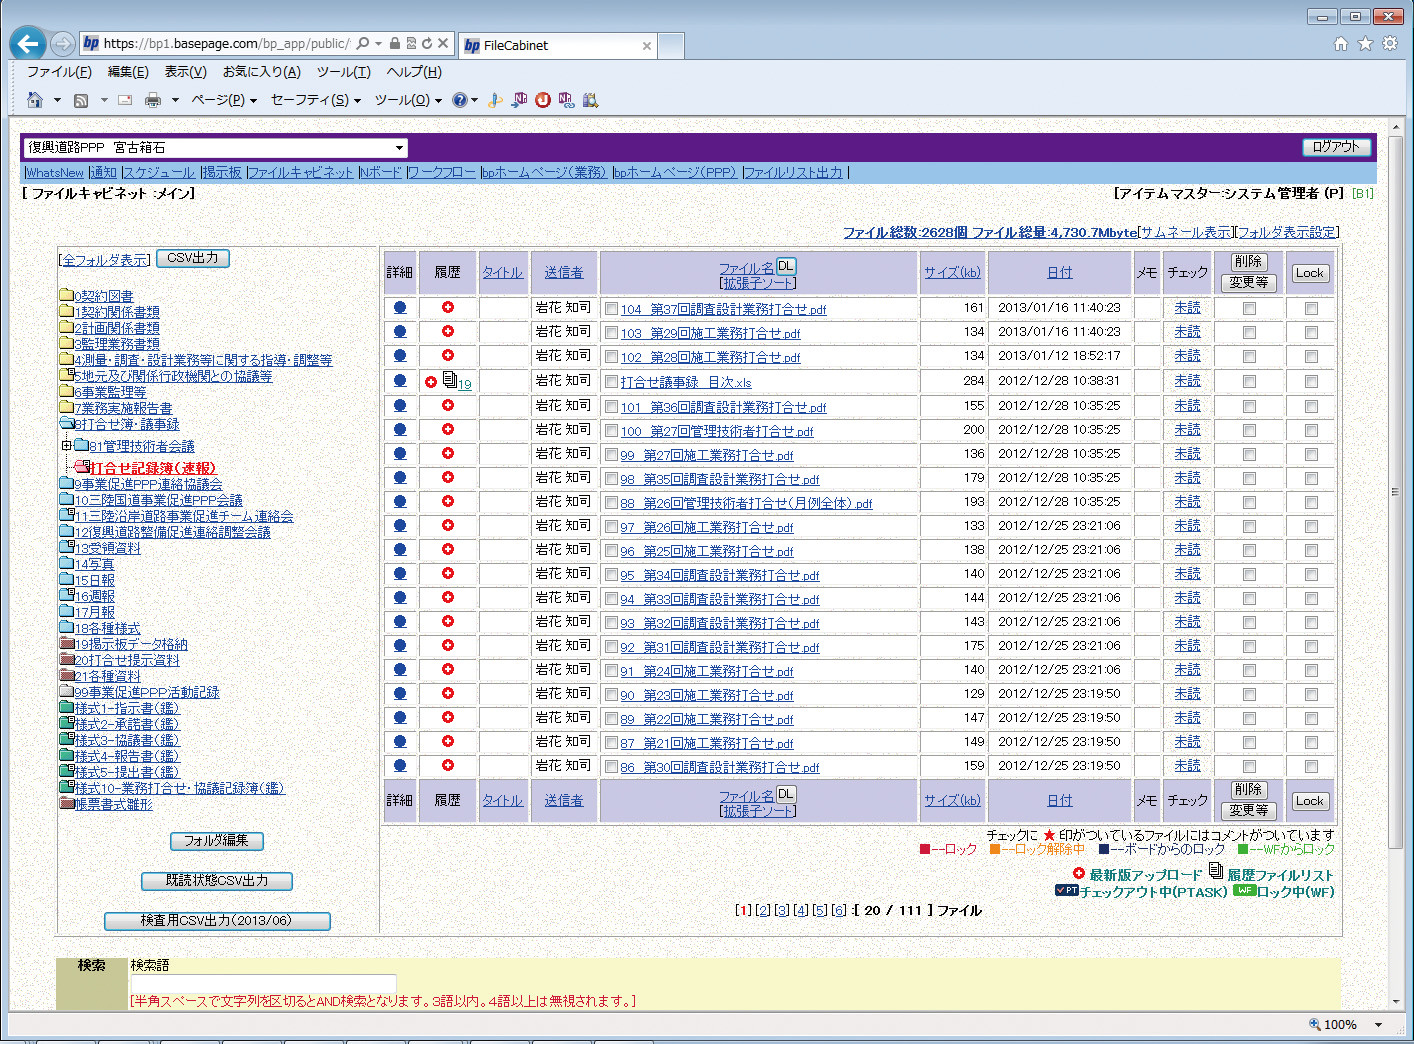The image size is (1414, 1044).
Task: Open detail dot for 86 第30回調査設計業務打合せ
Action: pos(400,766)
